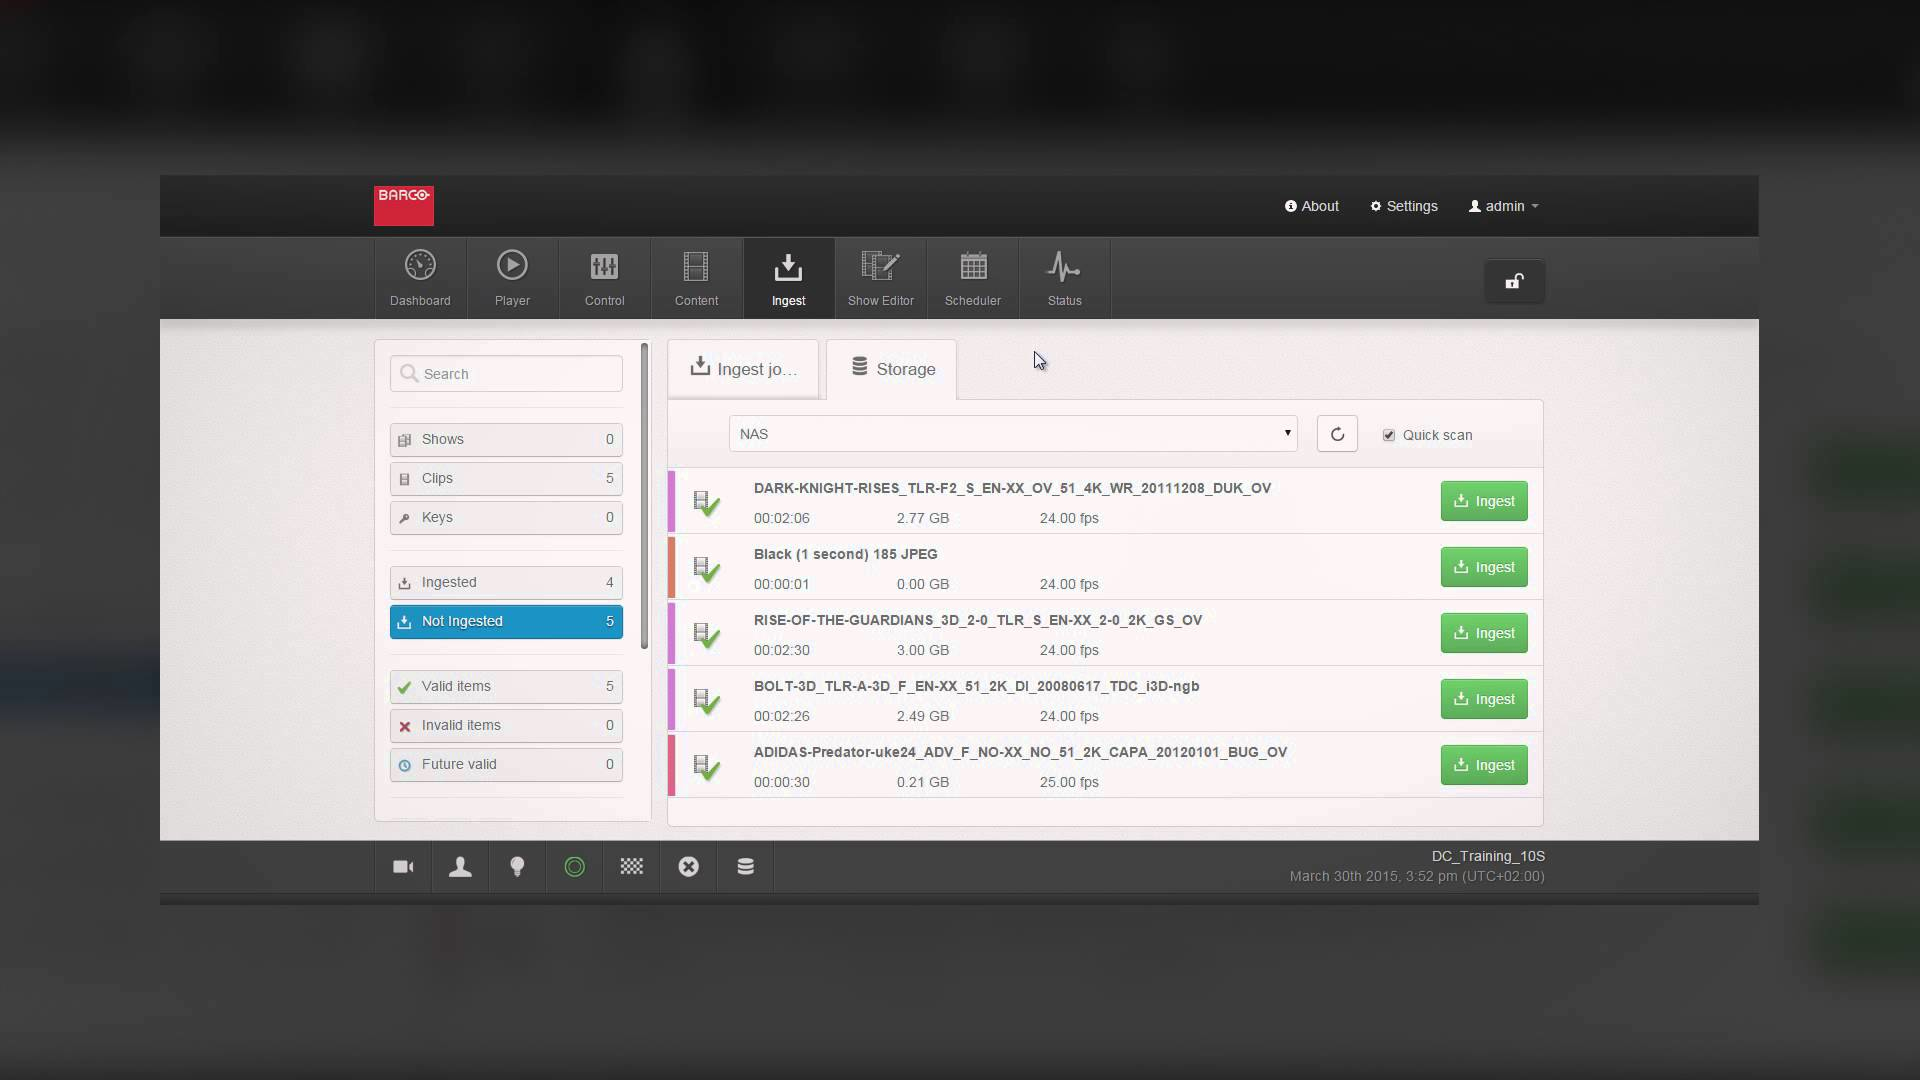
Task: Click the lamp bulb icon in the bottom bar
Action: pos(517,867)
